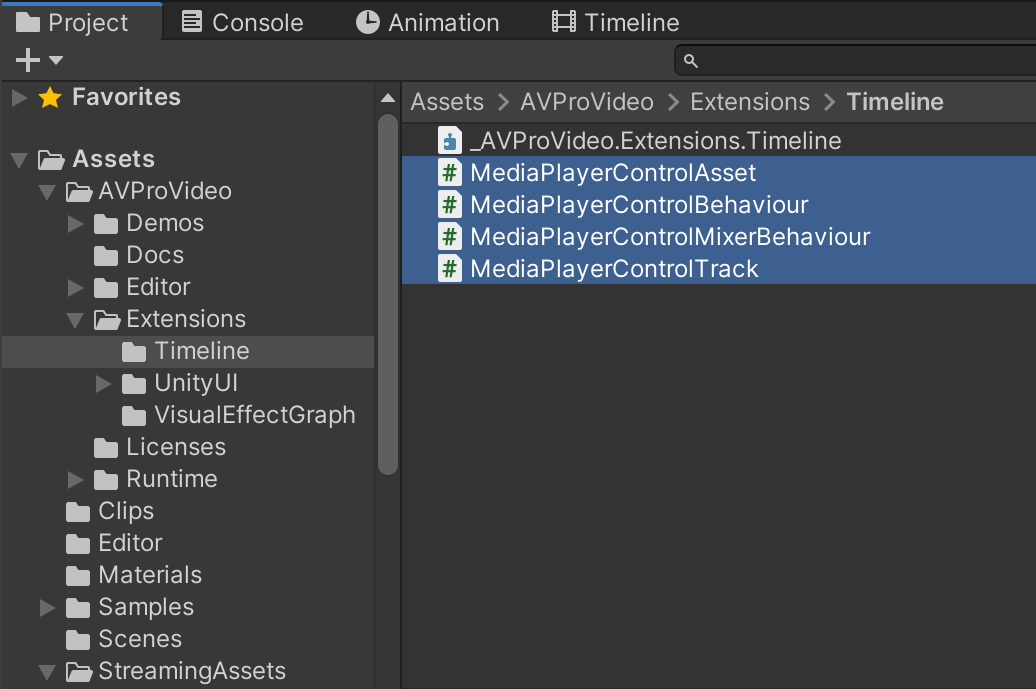The image size is (1036, 689).
Task: Select the Clips folder icon
Action: (78, 512)
